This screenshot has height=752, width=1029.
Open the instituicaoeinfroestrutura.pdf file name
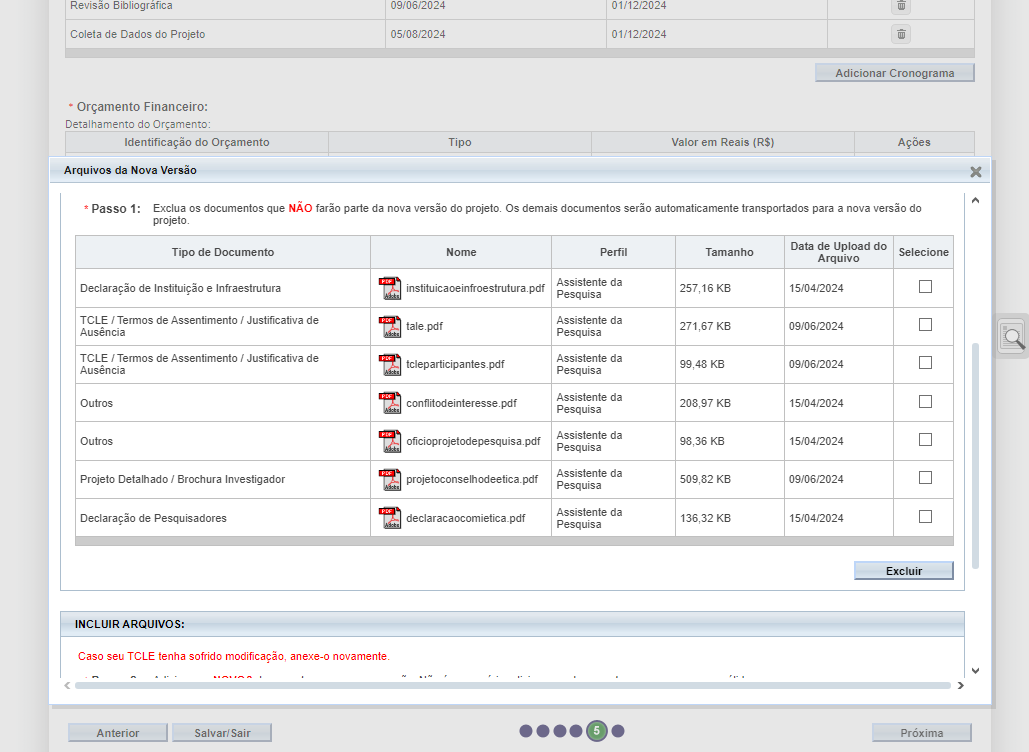[x=475, y=288]
